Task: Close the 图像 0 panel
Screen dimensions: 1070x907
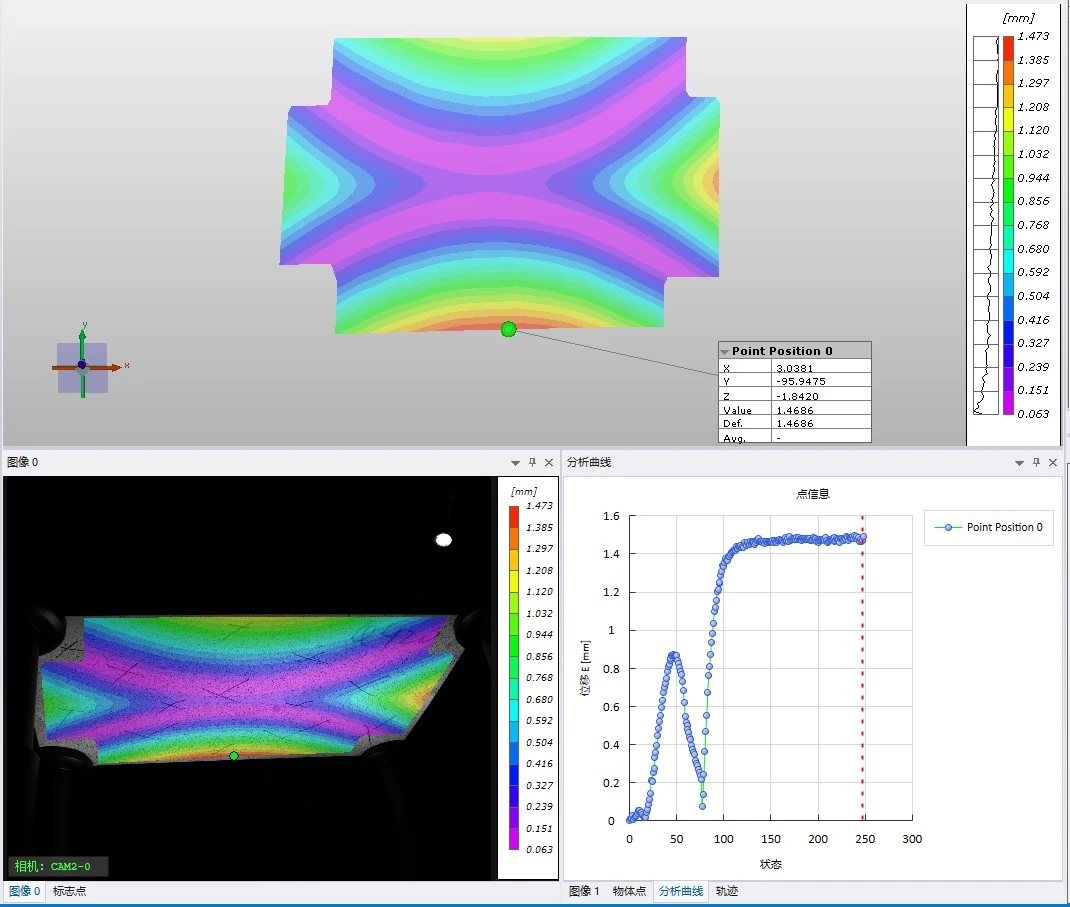Action: point(549,463)
